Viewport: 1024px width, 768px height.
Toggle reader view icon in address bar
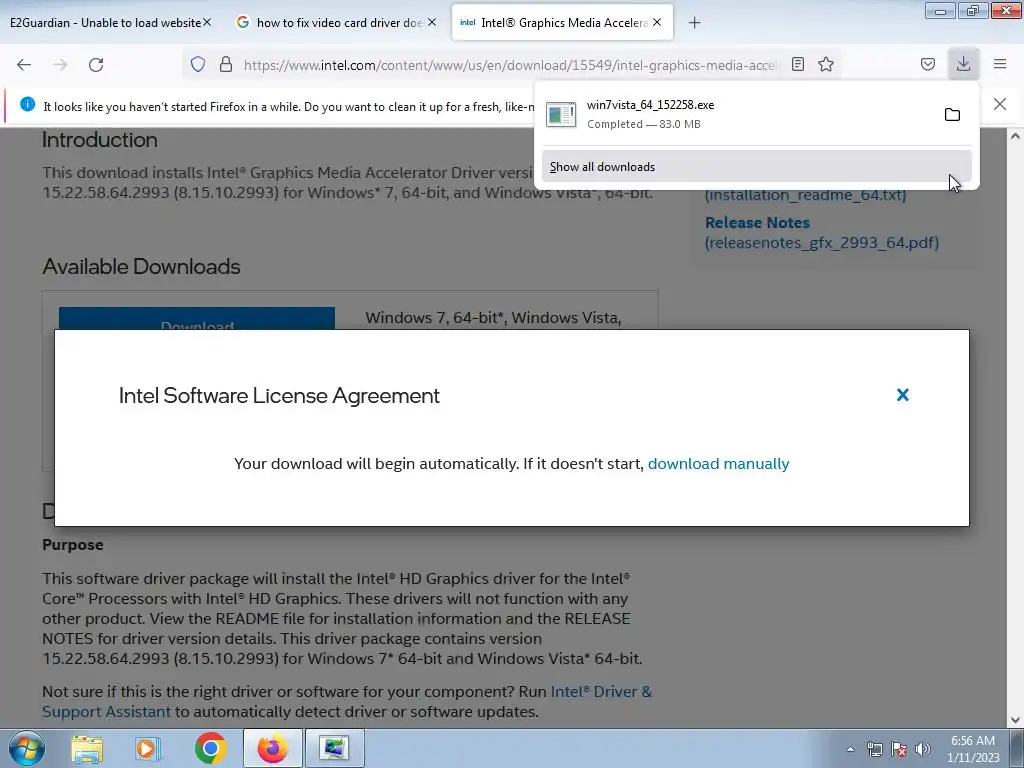coord(797,64)
